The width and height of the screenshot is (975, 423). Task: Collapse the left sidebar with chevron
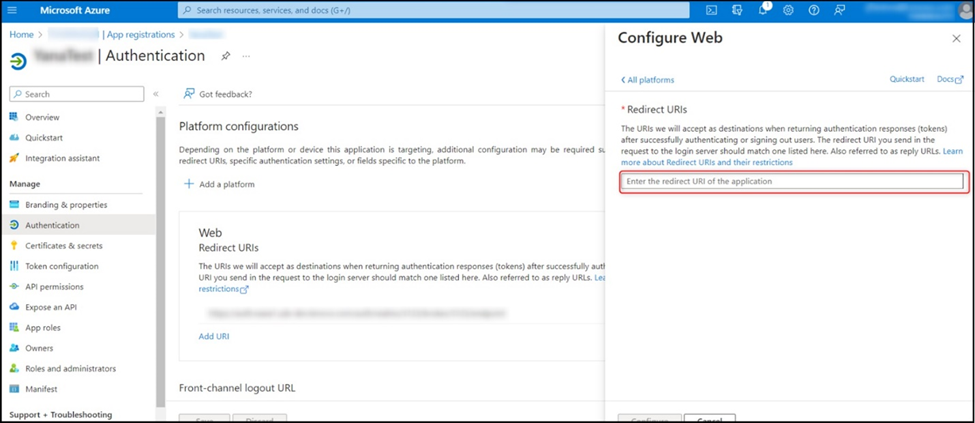(156, 94)
